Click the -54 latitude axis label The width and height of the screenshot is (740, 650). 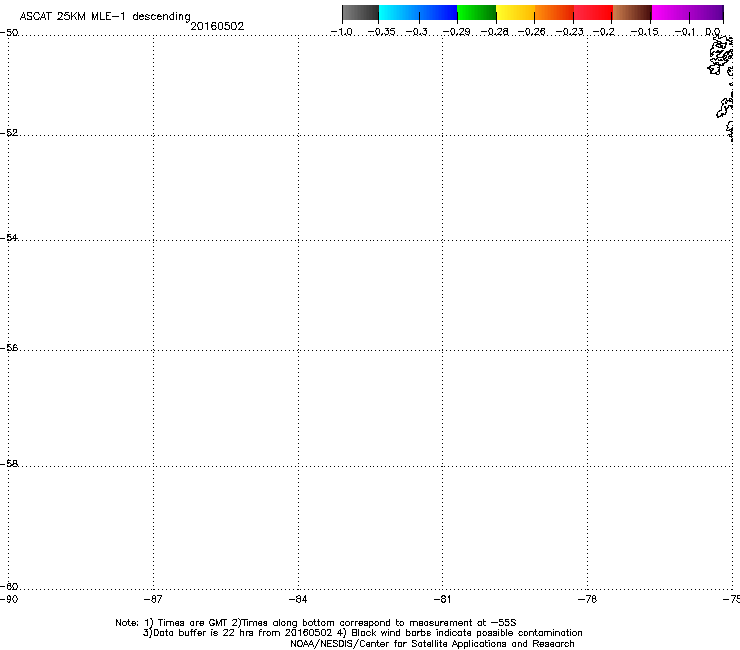9,237
